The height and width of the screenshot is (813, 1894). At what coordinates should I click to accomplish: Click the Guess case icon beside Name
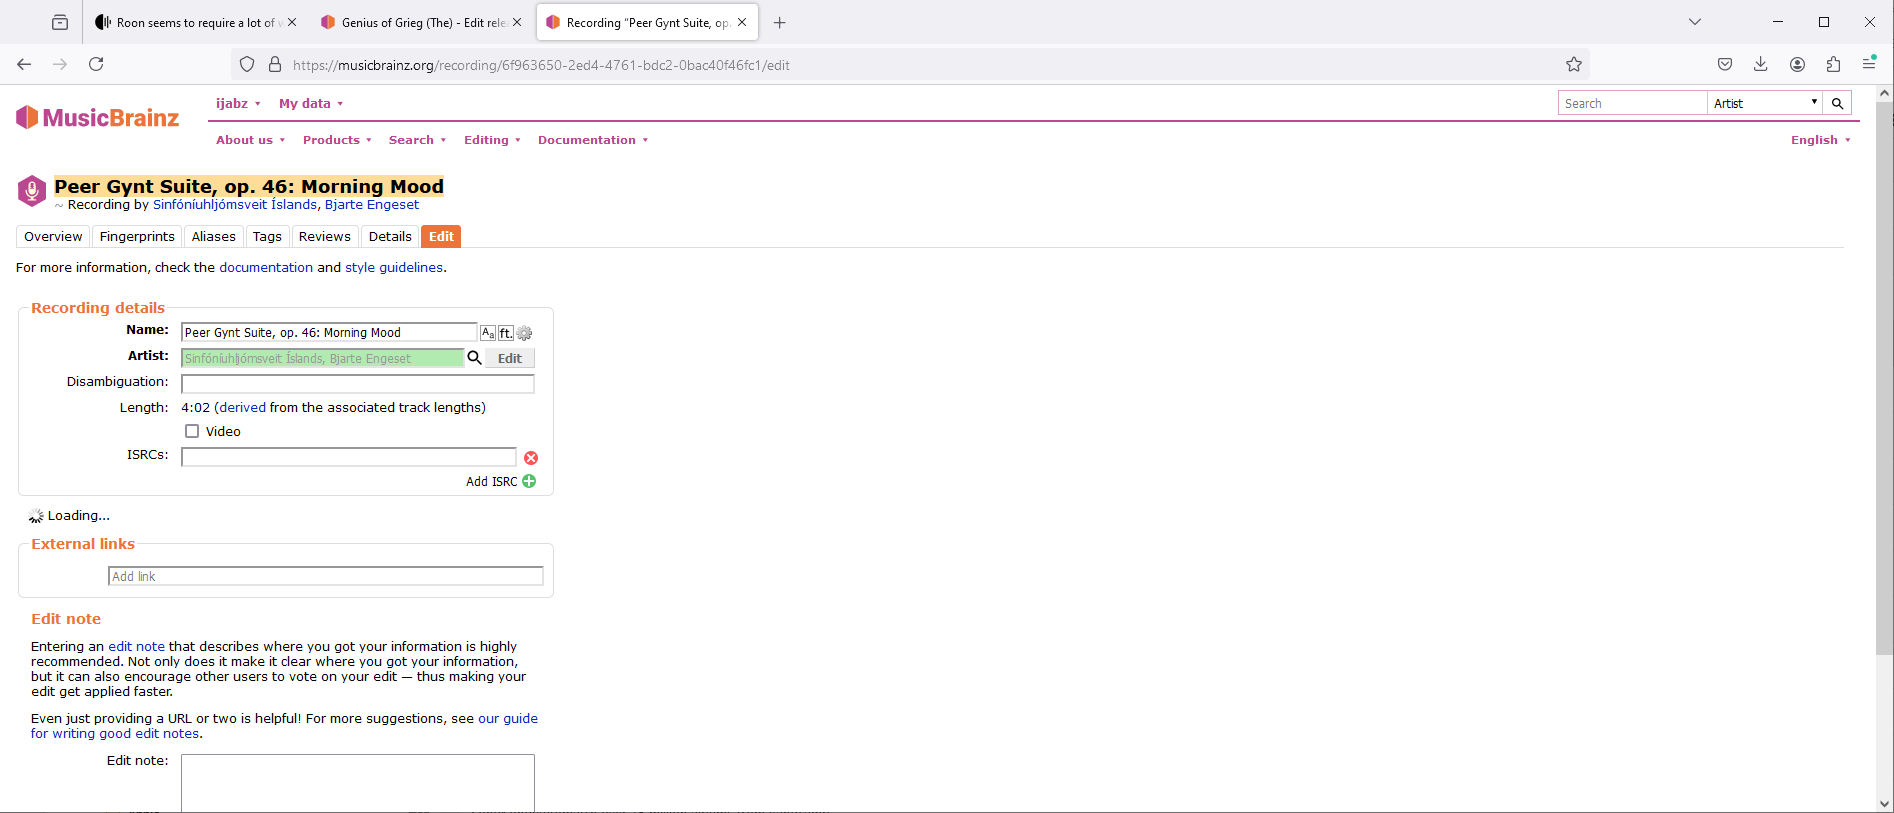point(488,333)
